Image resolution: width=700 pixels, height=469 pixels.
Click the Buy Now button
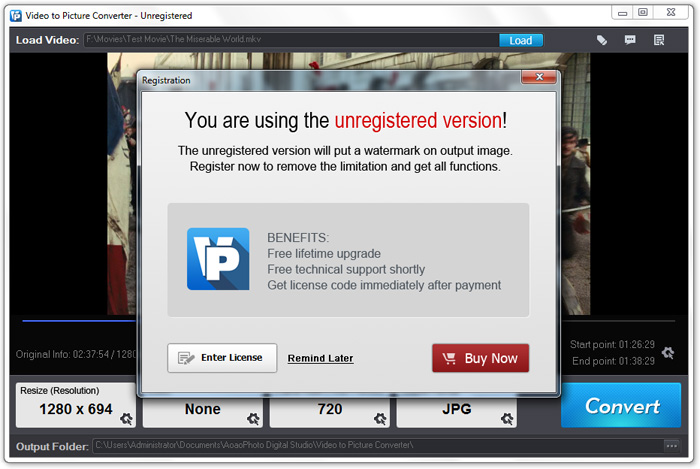[480, 358]
